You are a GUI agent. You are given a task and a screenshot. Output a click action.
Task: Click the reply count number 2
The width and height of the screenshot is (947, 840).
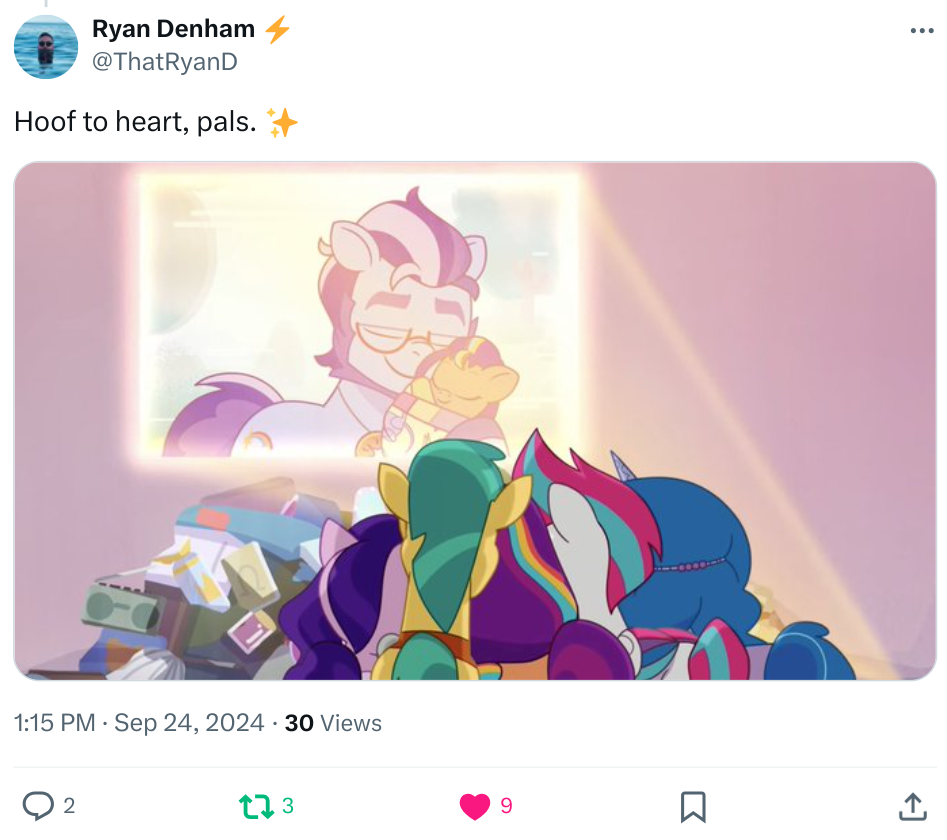tap(69, 806)
